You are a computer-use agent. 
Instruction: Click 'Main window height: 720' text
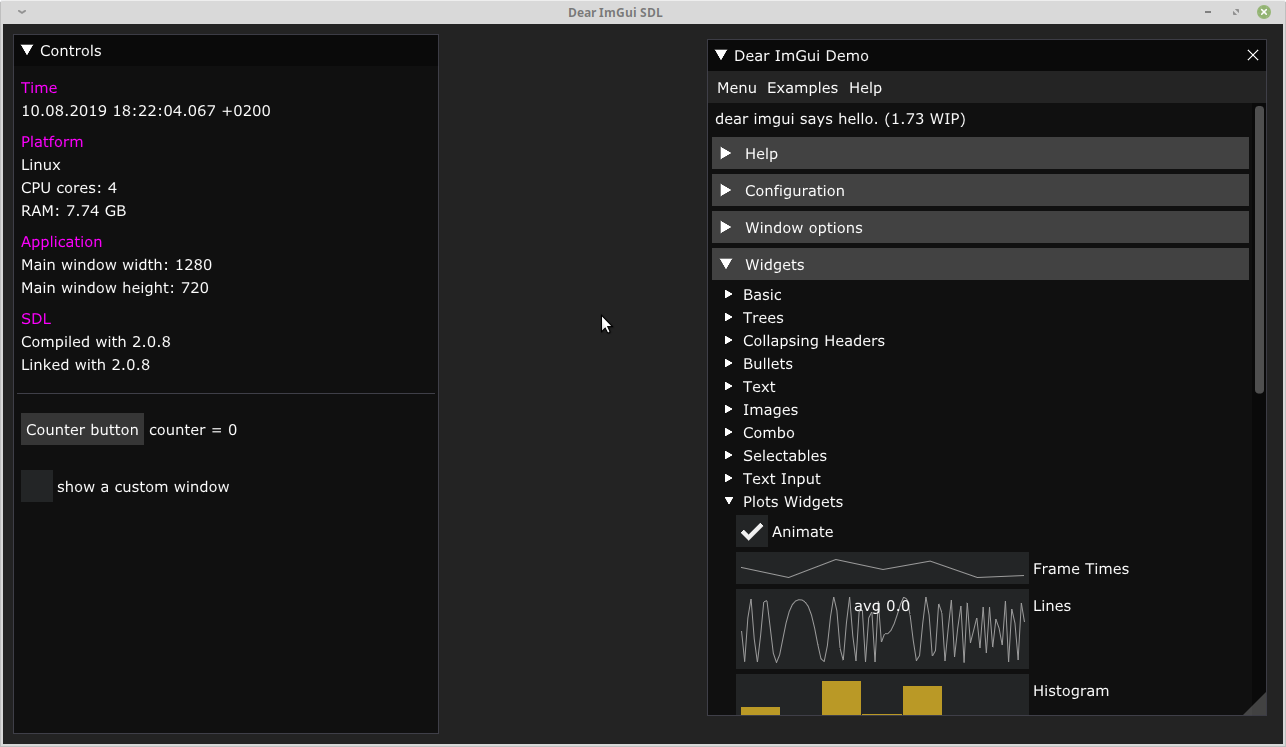[115, 288]
